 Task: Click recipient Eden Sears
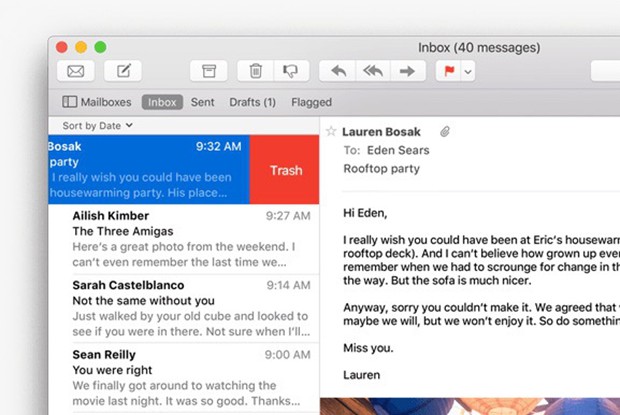point(398,150)
